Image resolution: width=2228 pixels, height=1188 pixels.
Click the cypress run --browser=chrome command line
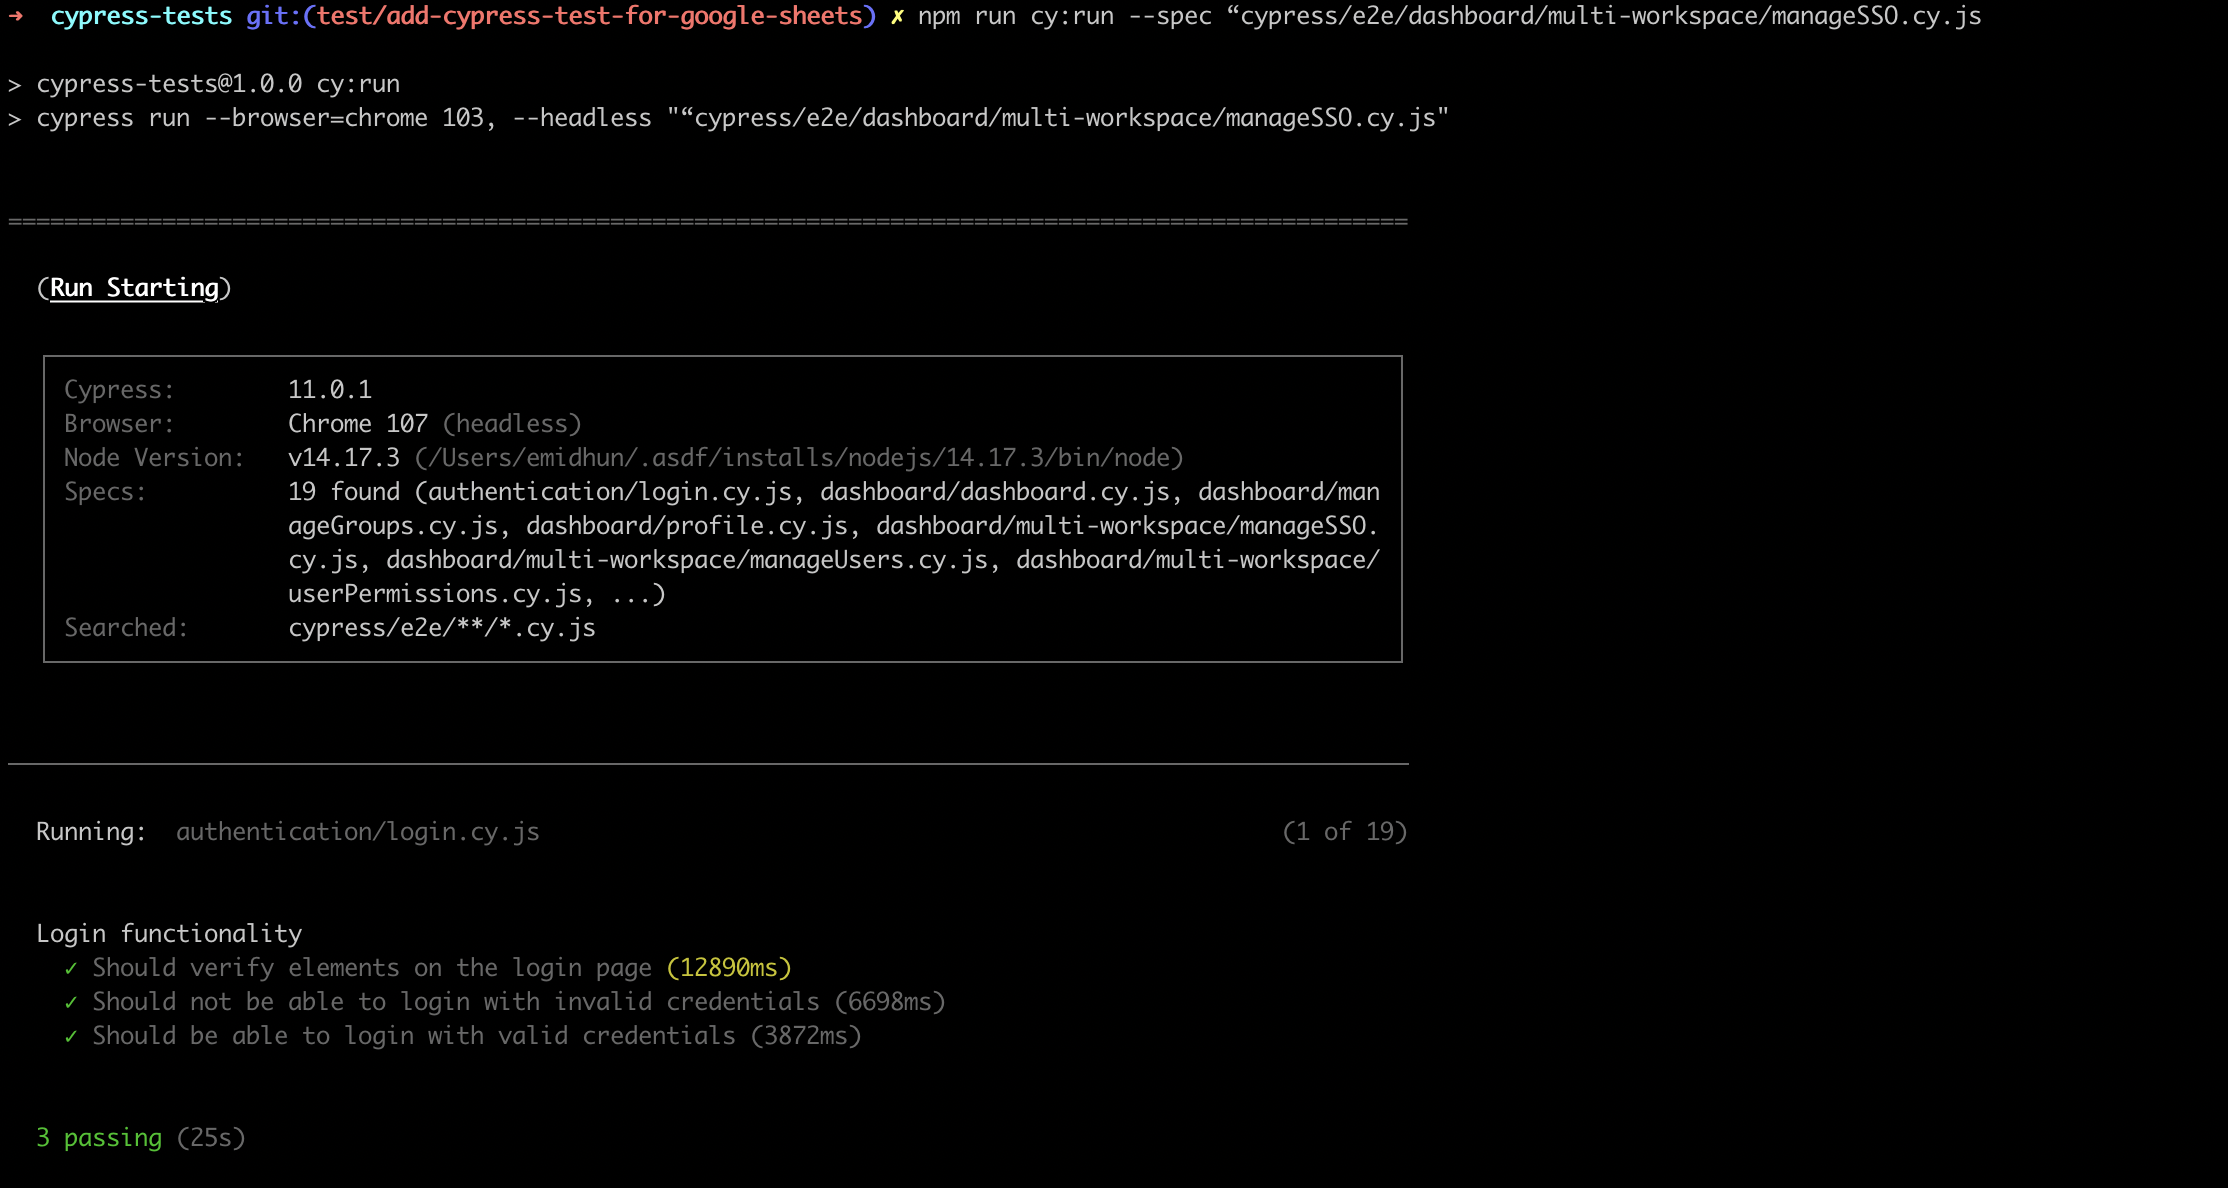(742, 118)
